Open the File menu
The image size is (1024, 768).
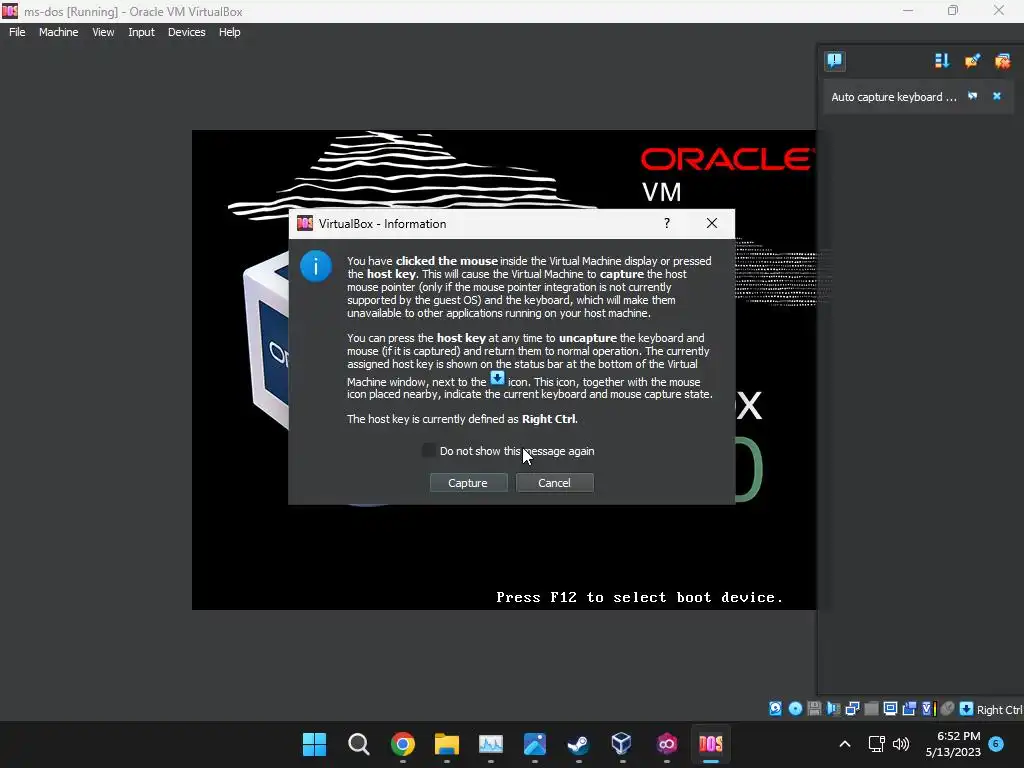click(17, 32)
